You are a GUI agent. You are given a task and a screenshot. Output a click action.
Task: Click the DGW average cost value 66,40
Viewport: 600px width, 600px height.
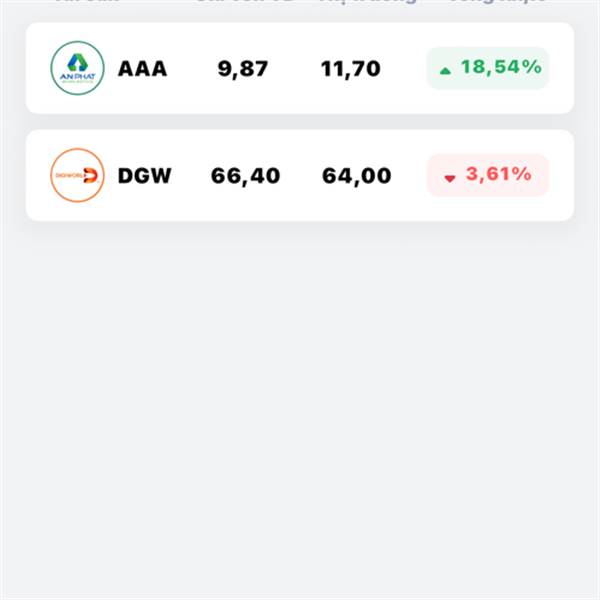[245, 176]
